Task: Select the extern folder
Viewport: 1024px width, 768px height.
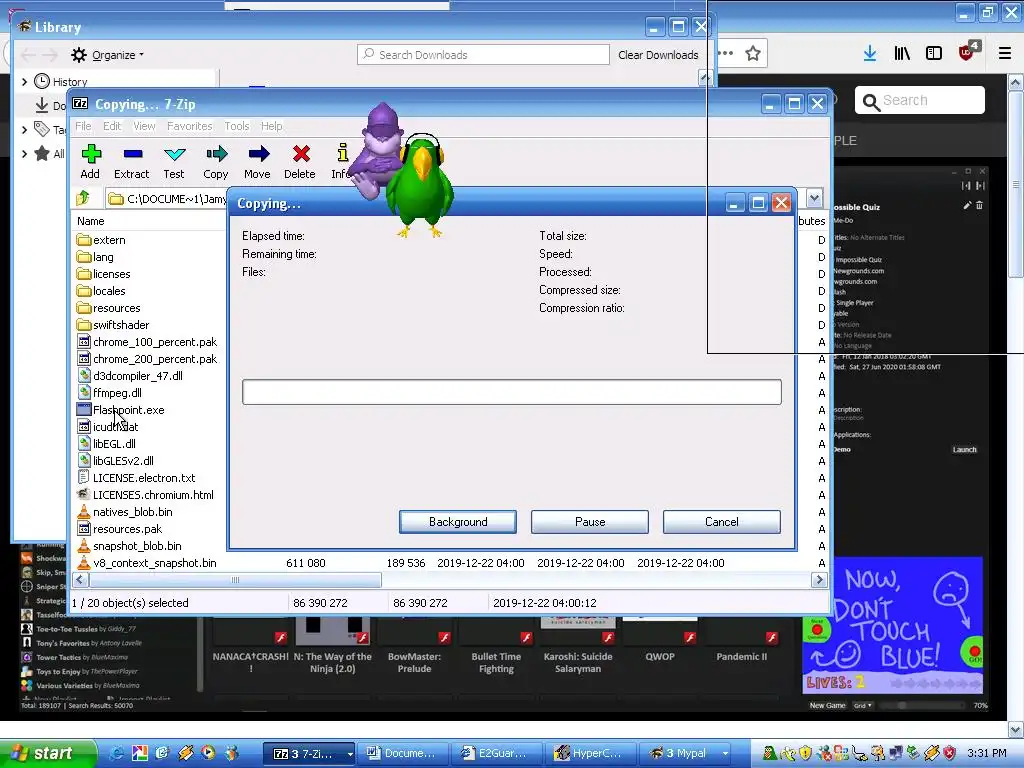Action: (x=101, y=240)
